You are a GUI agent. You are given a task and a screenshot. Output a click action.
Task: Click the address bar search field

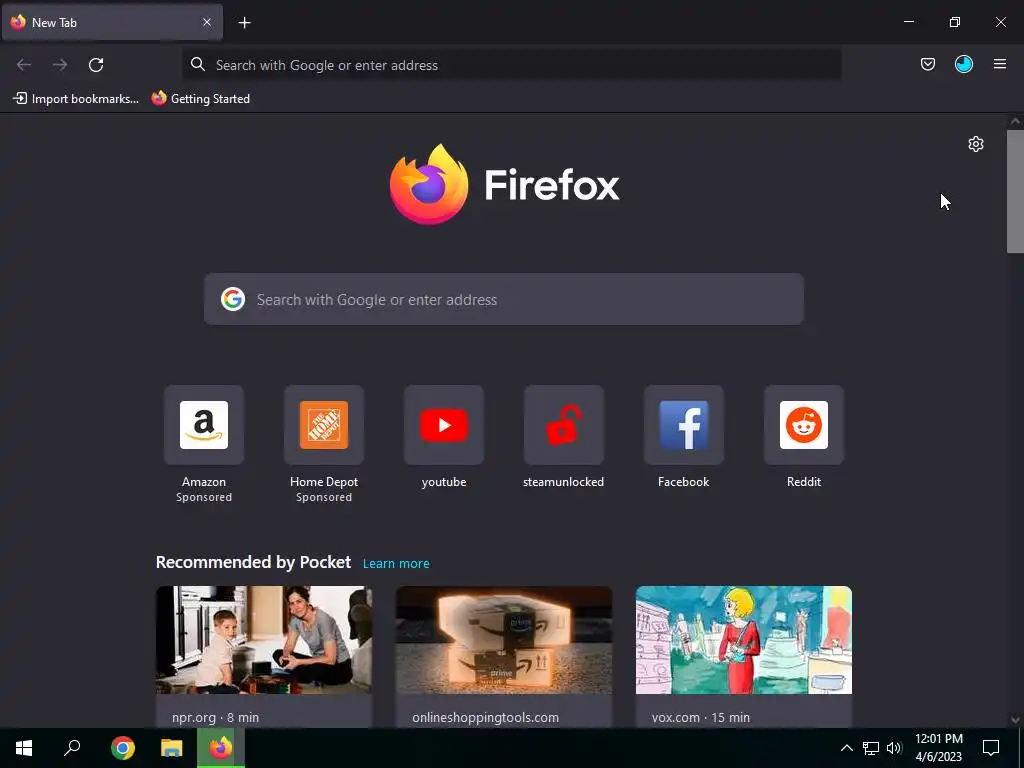511,65
